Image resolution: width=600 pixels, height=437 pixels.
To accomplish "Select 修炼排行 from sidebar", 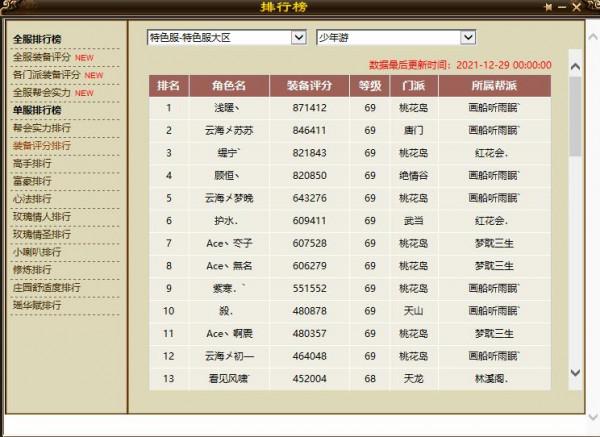I will pyautogui.click(x=31, y=270).
